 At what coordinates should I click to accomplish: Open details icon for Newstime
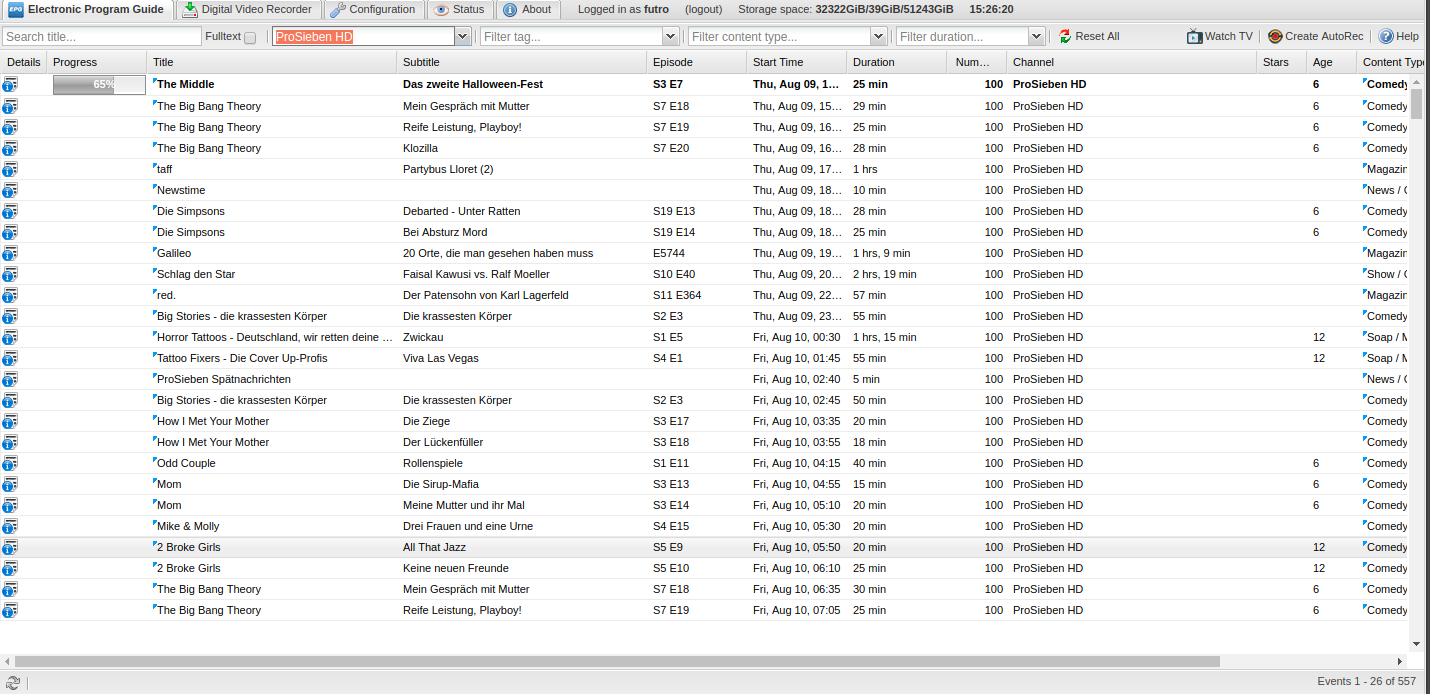point(10,190)
